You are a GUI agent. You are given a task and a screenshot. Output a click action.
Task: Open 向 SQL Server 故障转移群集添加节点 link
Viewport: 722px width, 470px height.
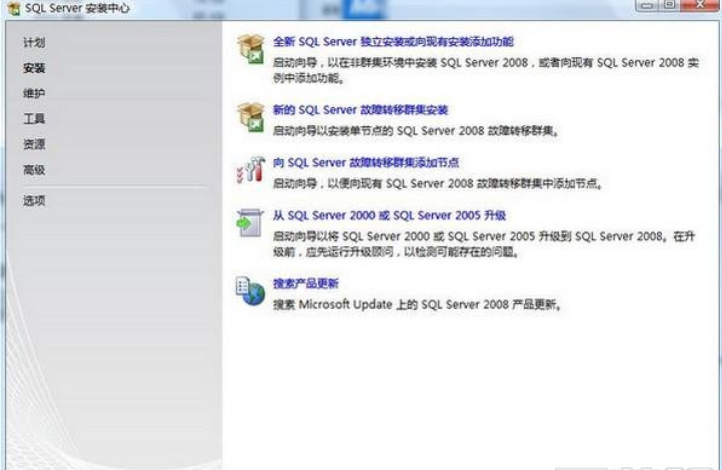366,162
